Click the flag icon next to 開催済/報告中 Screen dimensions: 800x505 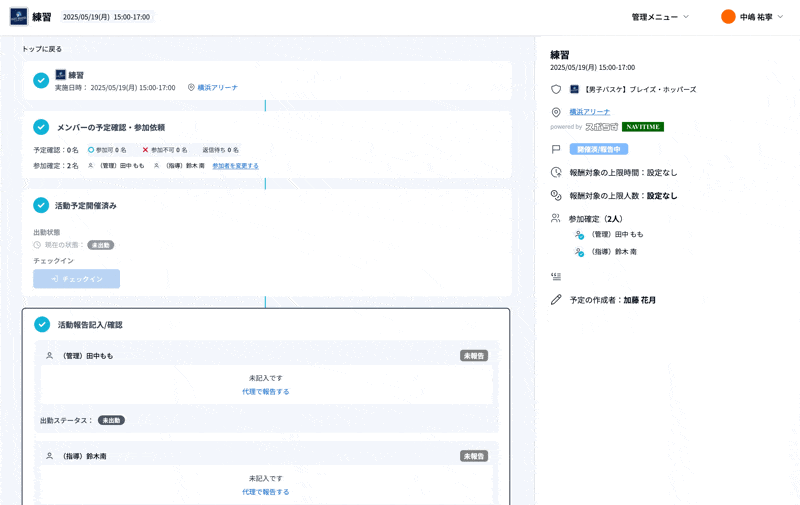point(556,149)
